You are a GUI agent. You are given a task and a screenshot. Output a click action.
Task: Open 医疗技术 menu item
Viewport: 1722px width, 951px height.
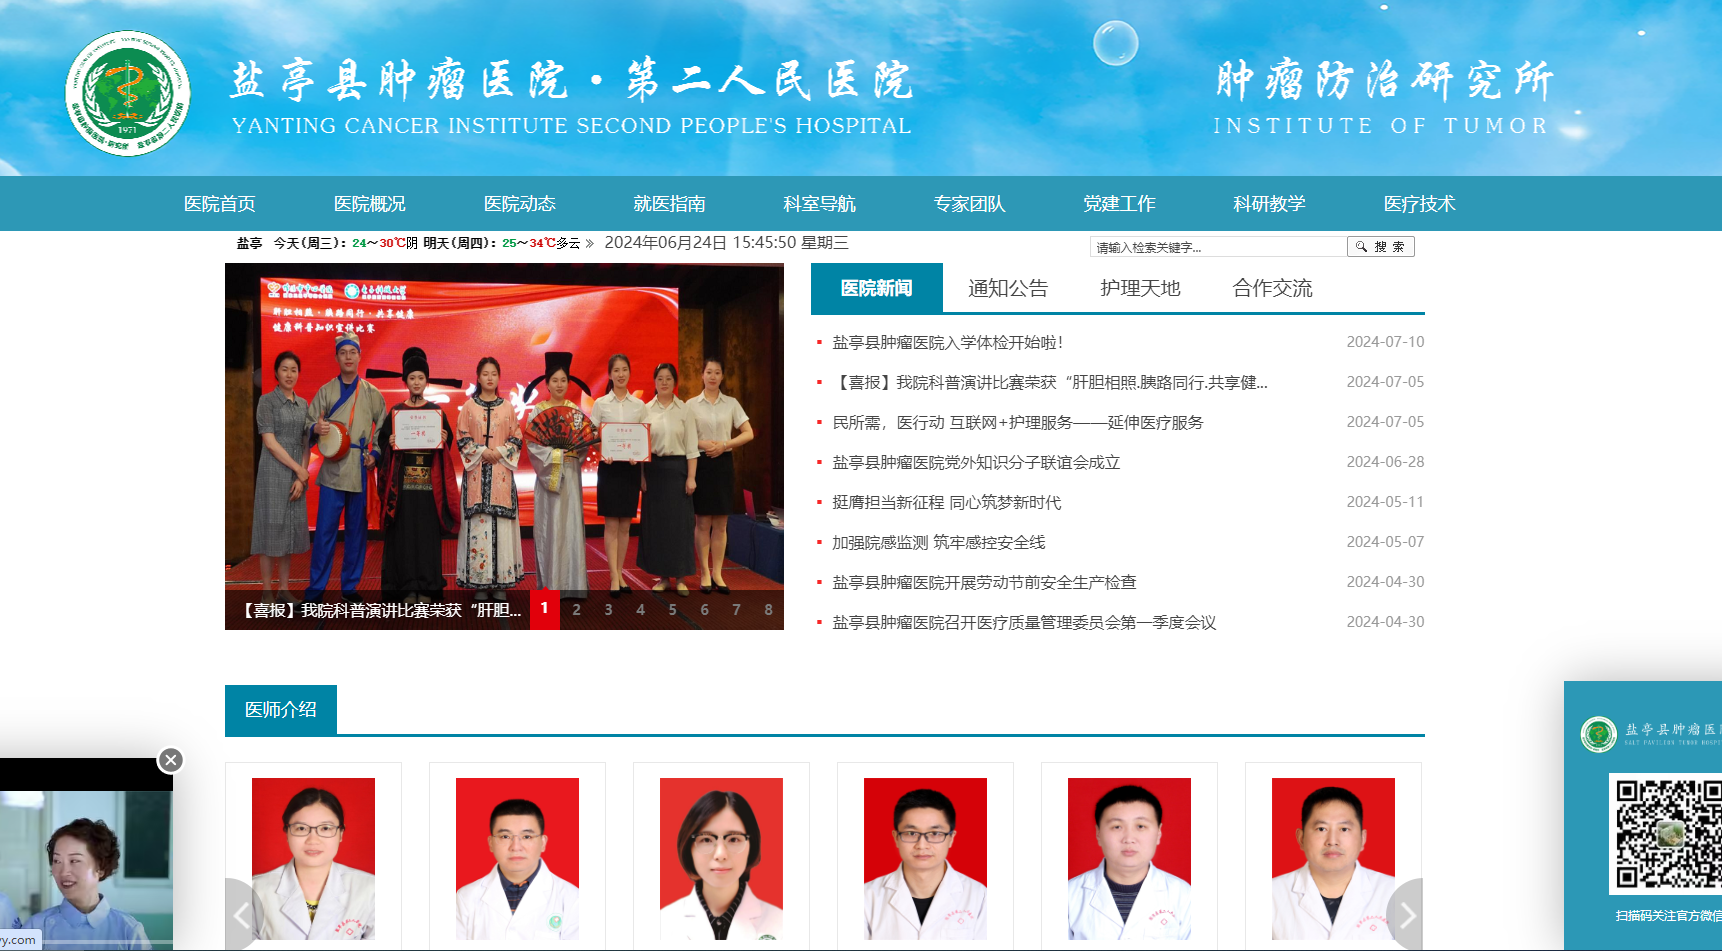[1420, 204]
